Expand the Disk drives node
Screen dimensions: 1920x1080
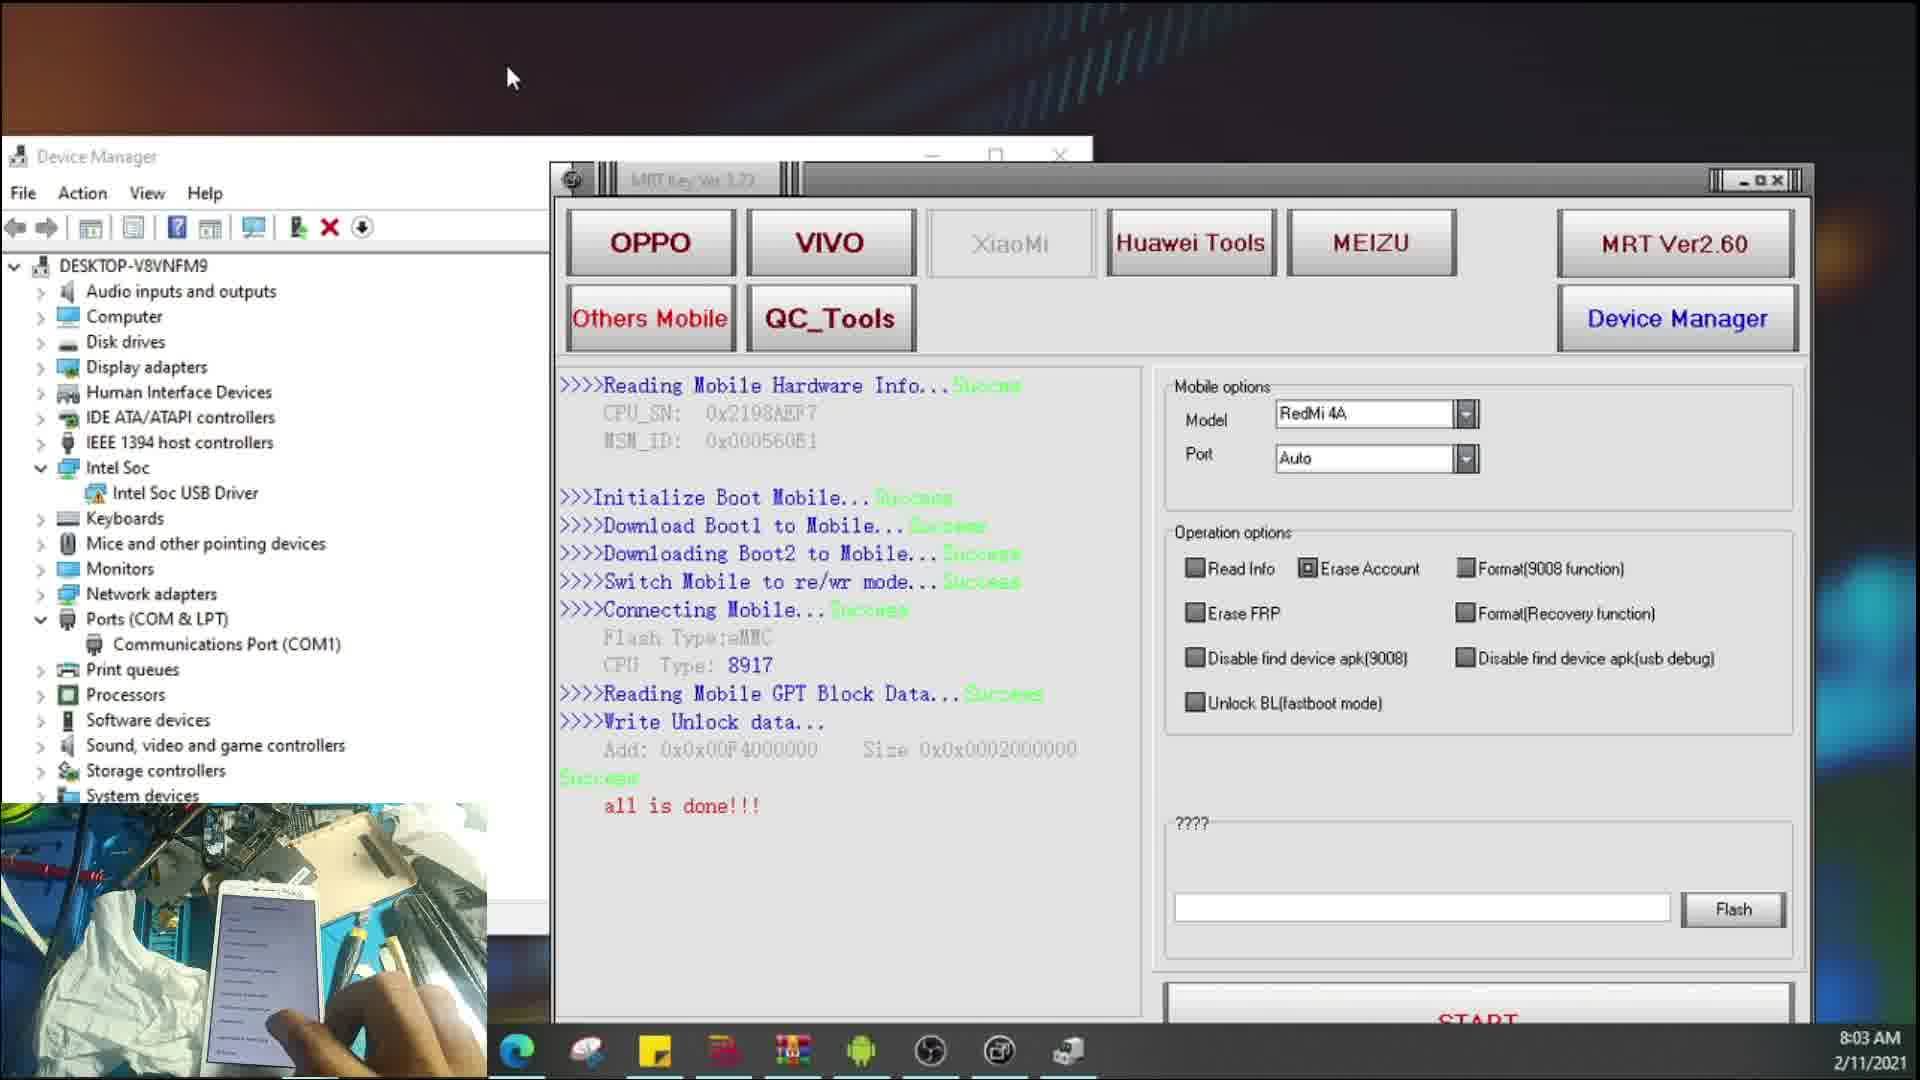pyautogui.click(x=40, y=342)
